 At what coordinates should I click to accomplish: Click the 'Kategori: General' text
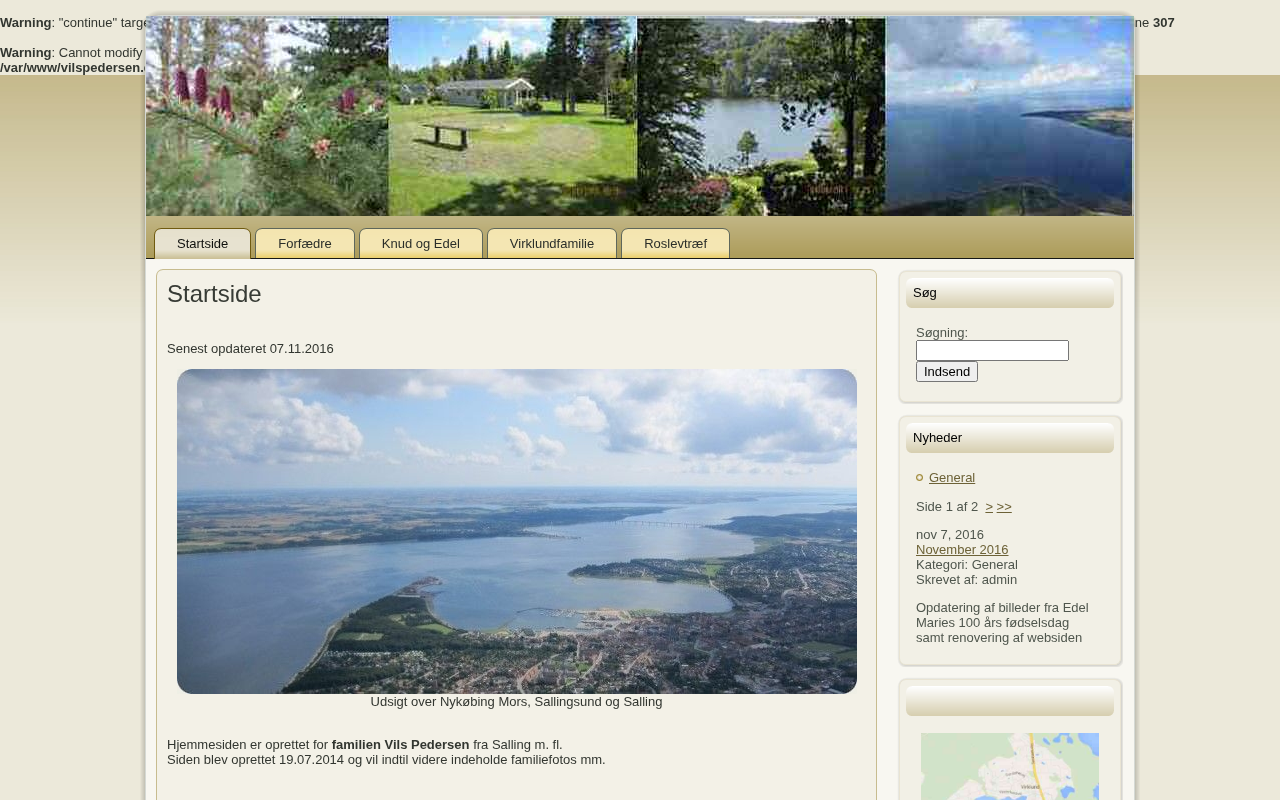[967, 565]
